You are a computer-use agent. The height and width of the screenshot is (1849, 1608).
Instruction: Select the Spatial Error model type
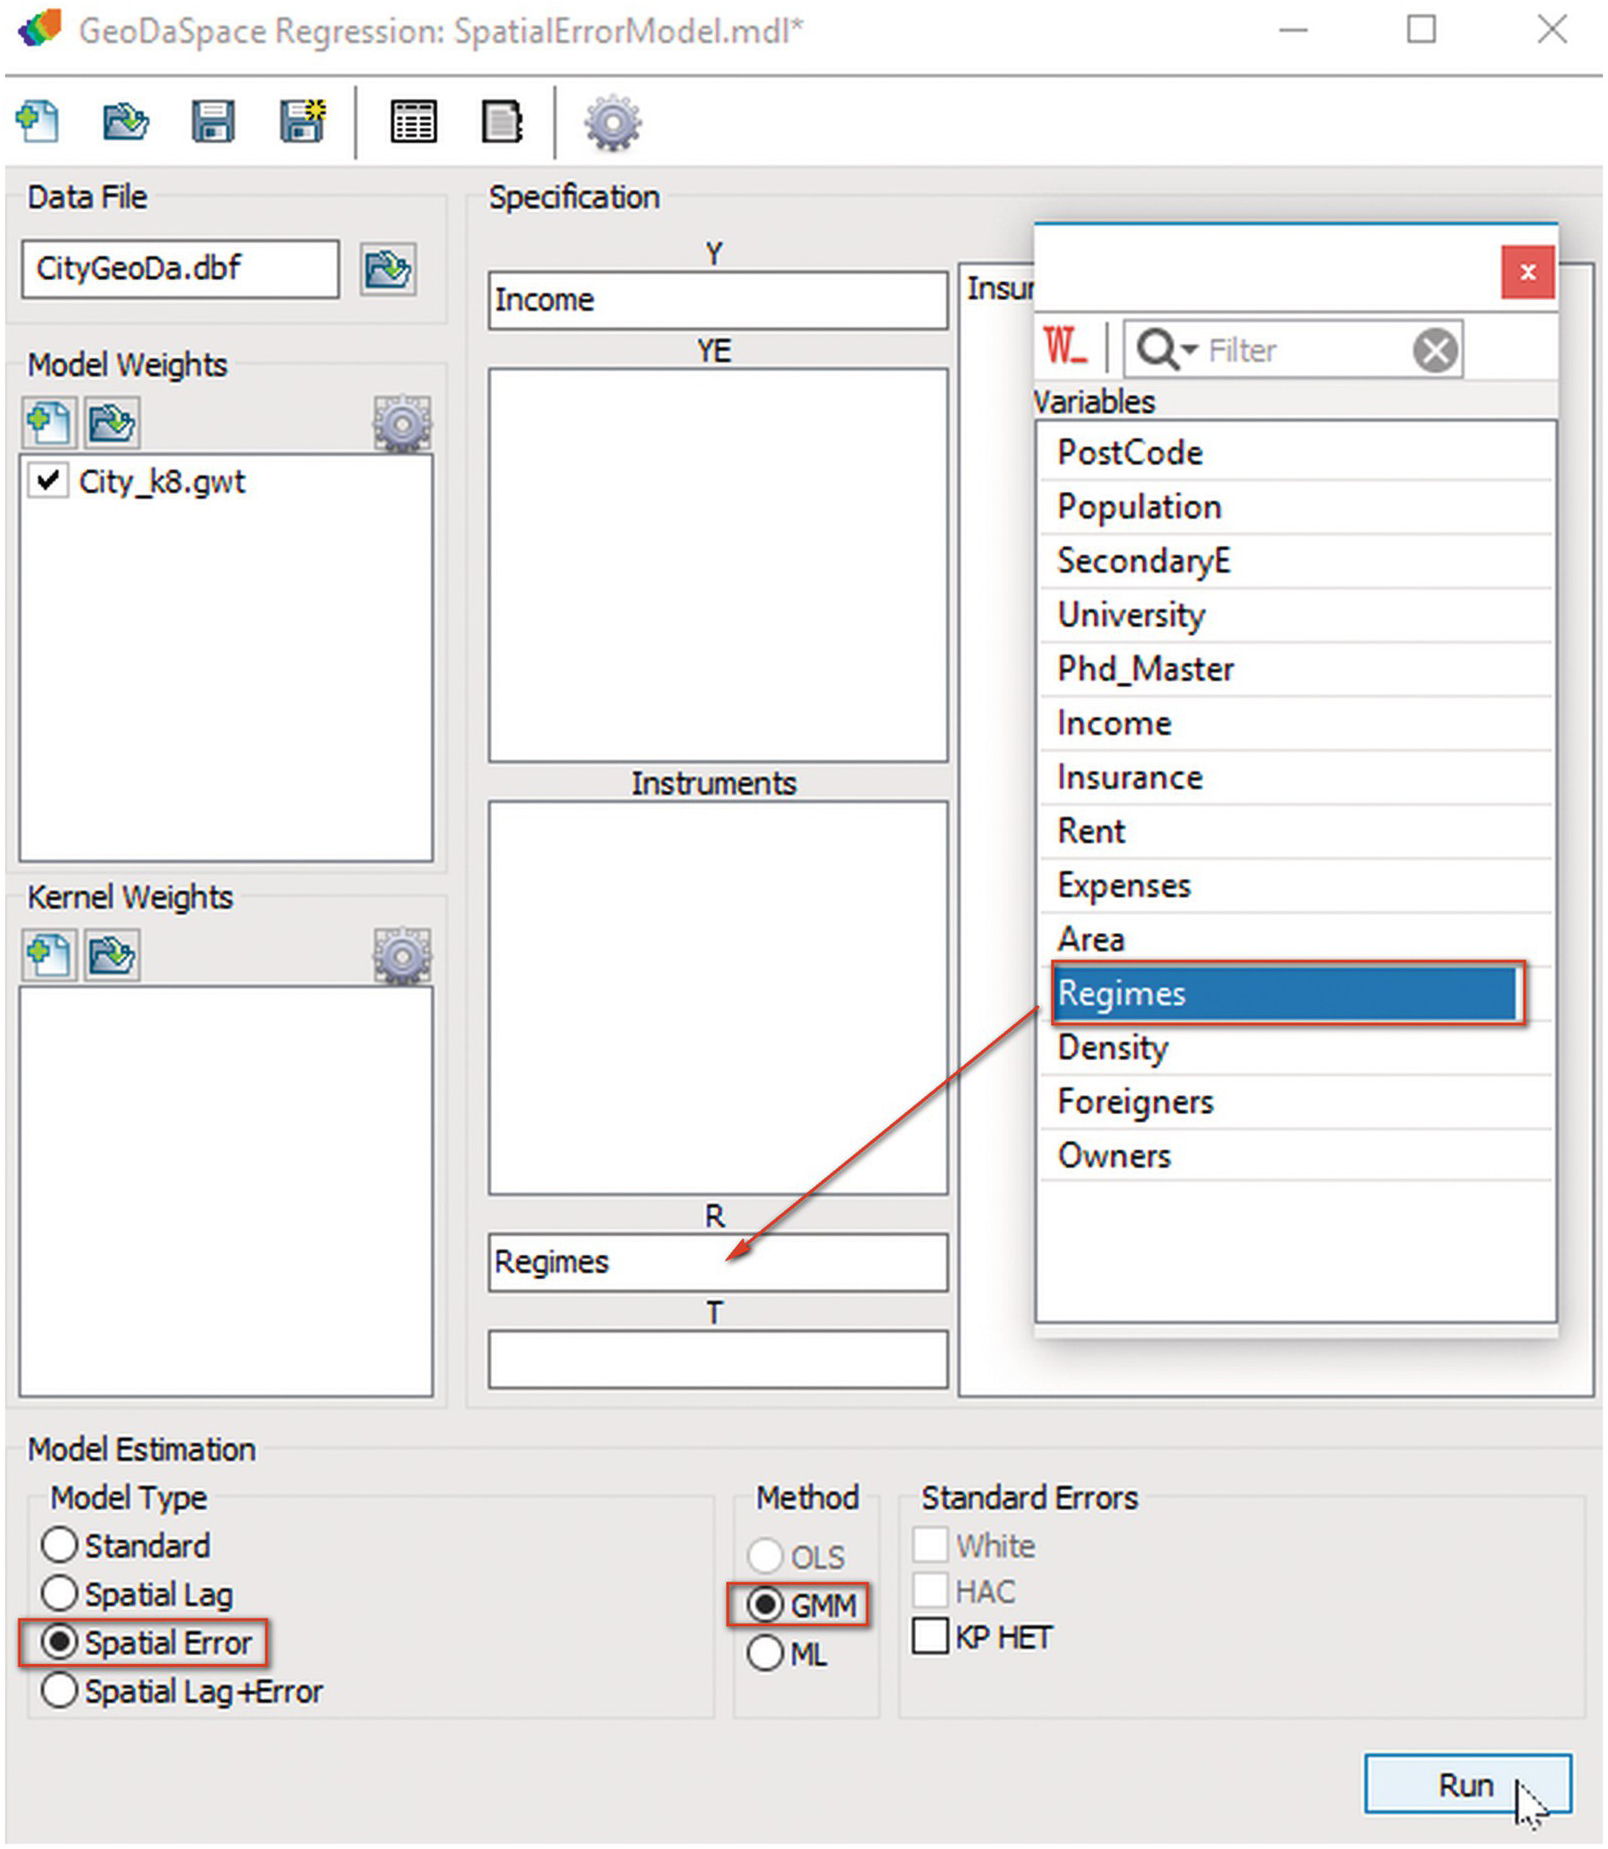[147, 1642]
